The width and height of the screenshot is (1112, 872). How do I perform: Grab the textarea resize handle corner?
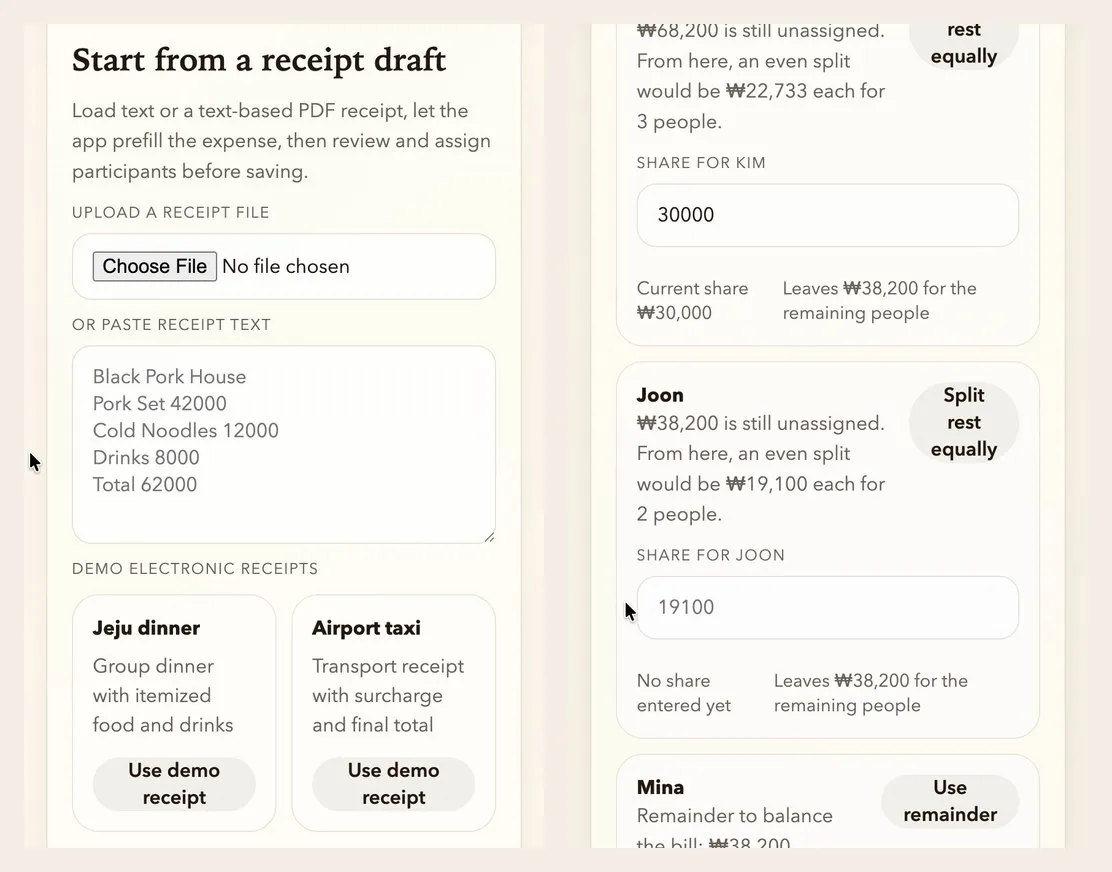click(x=489, y=537)
